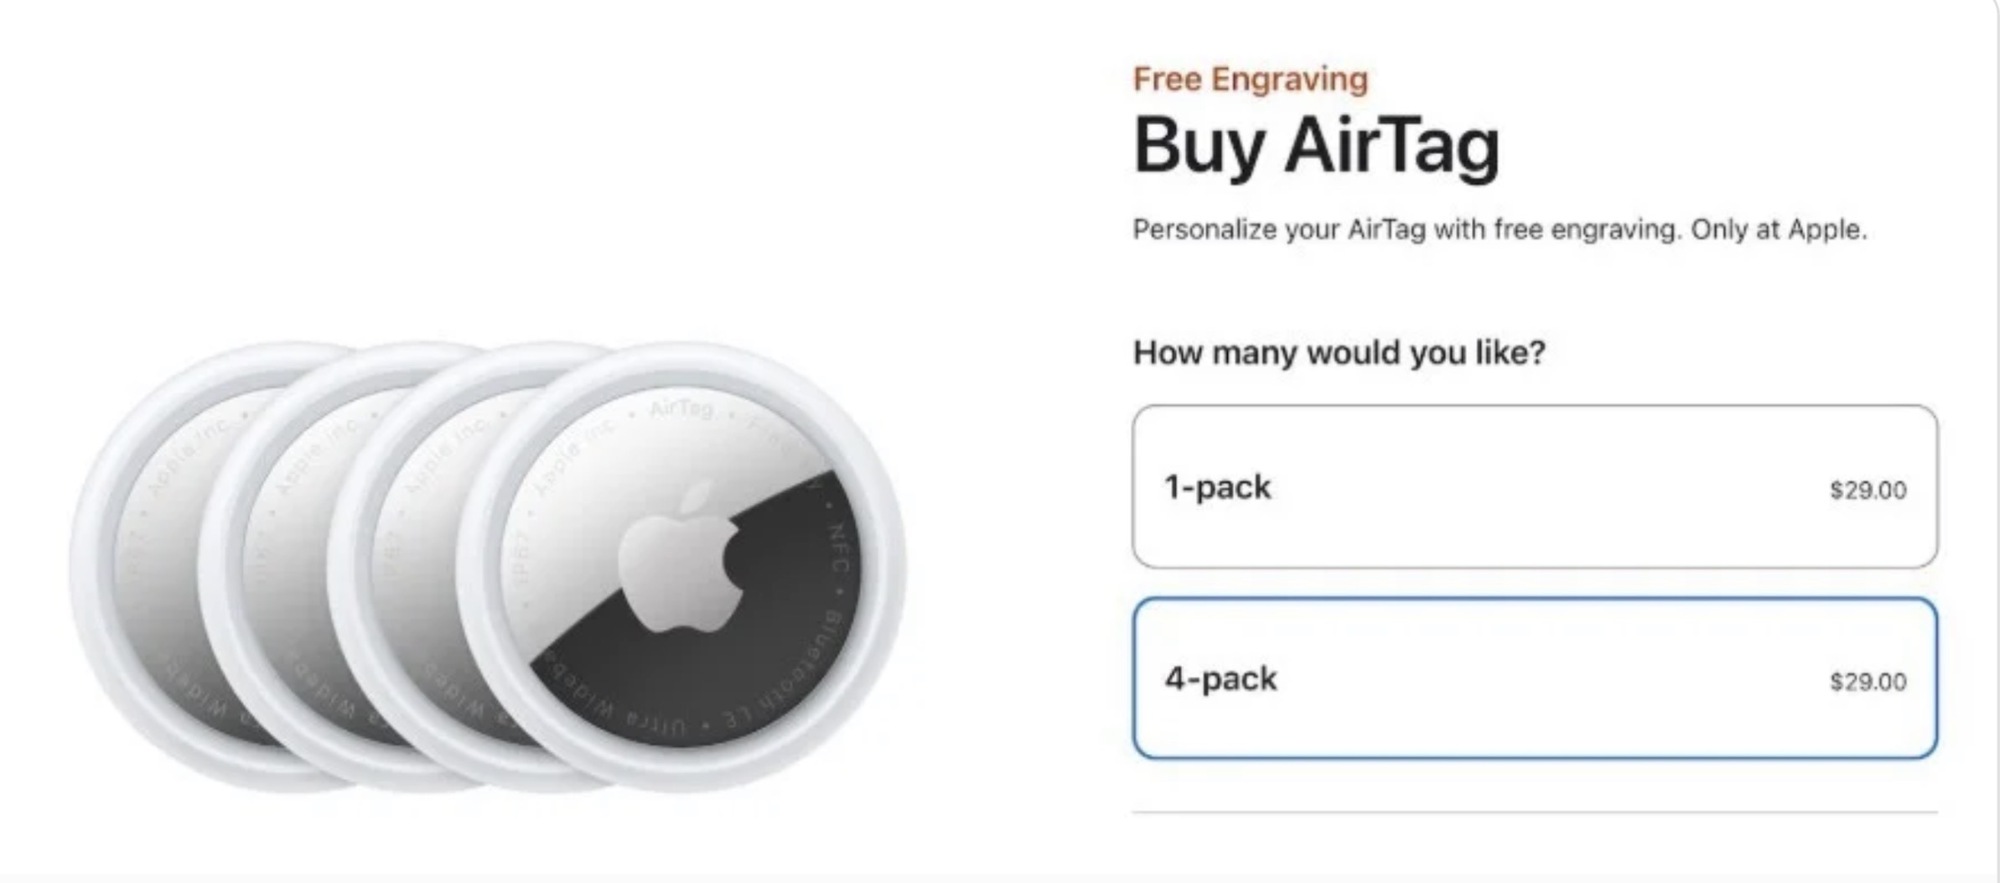Click the $29.00 price beside 4-pack
The height and width of the screenshot is (883, 2000).
(1869, 681)
